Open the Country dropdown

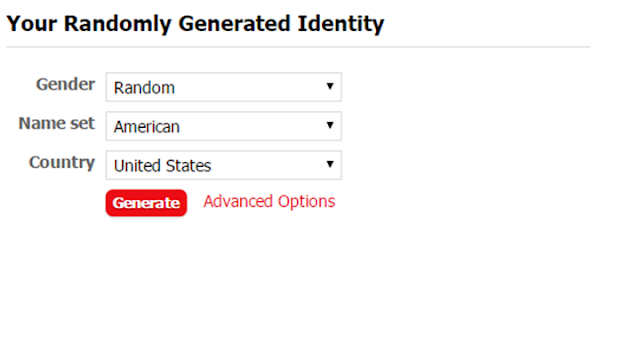click(224, 165)
